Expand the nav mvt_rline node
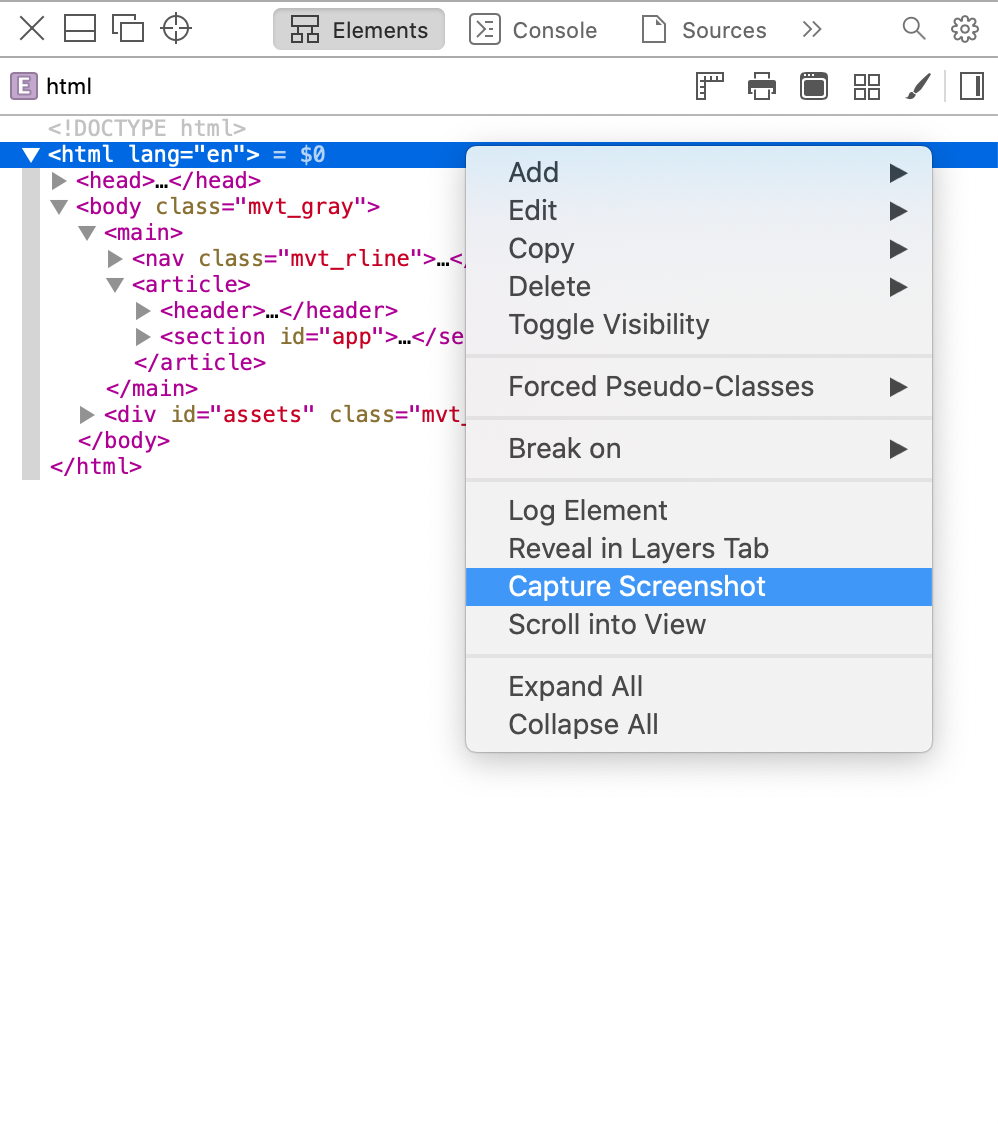The image size is (998, 1124). pos(115,259)
